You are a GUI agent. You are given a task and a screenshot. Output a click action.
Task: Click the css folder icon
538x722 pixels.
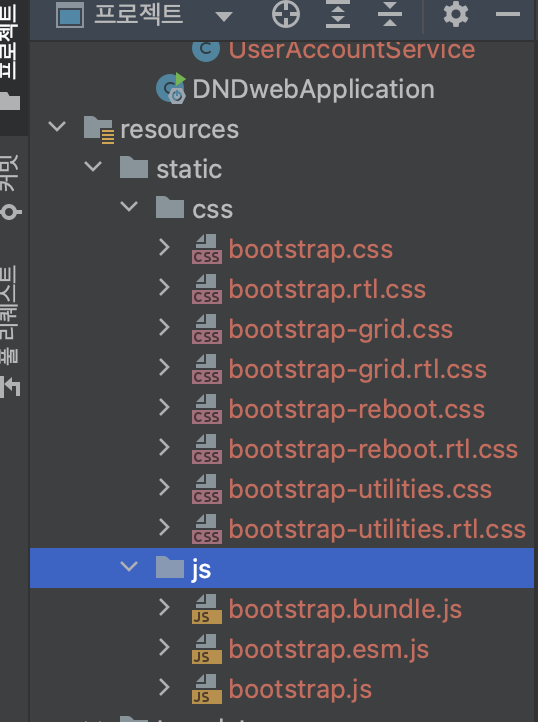[170, 207]
